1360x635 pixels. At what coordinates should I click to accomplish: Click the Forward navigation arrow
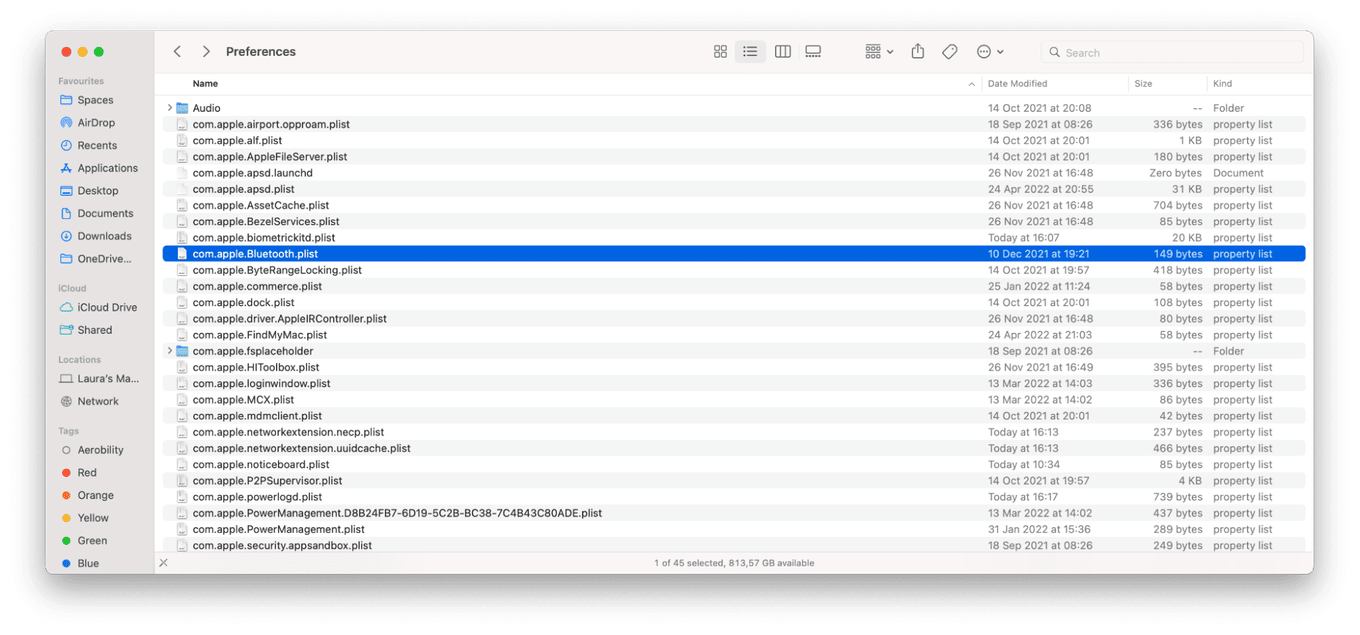[x=205, y=51]
